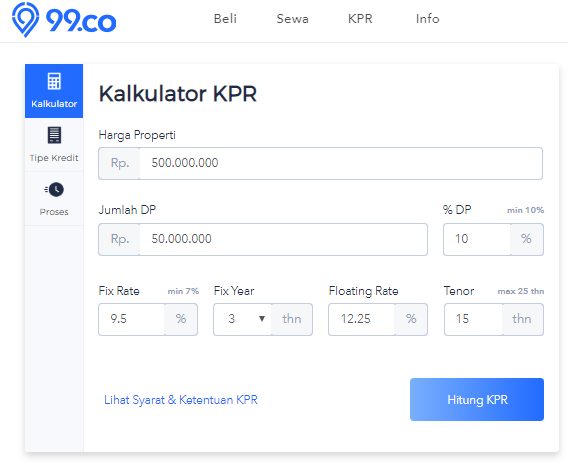568x475 pixels.
Task: Open the Info menu
Action: tap(427, 19)
